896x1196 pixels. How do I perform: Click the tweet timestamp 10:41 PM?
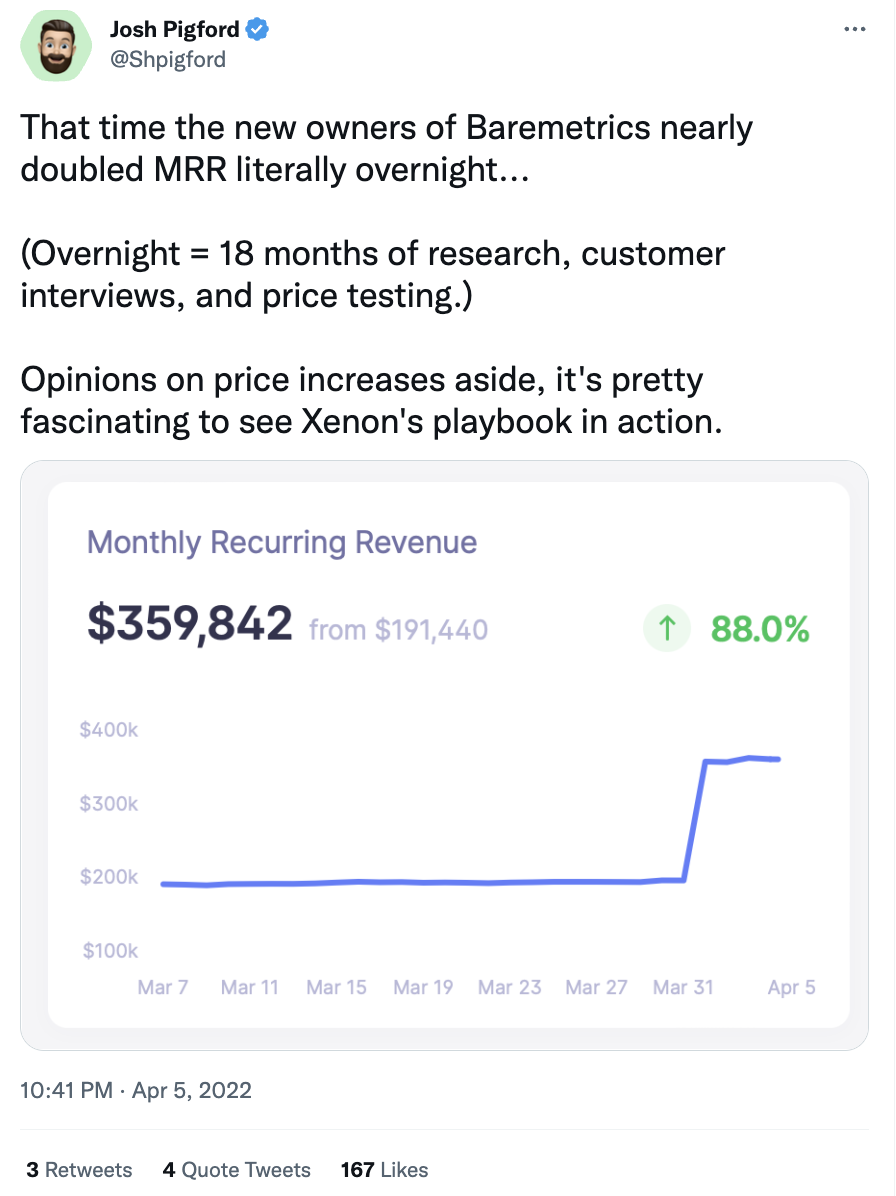pyautogui.click(x=66, y=1089)
